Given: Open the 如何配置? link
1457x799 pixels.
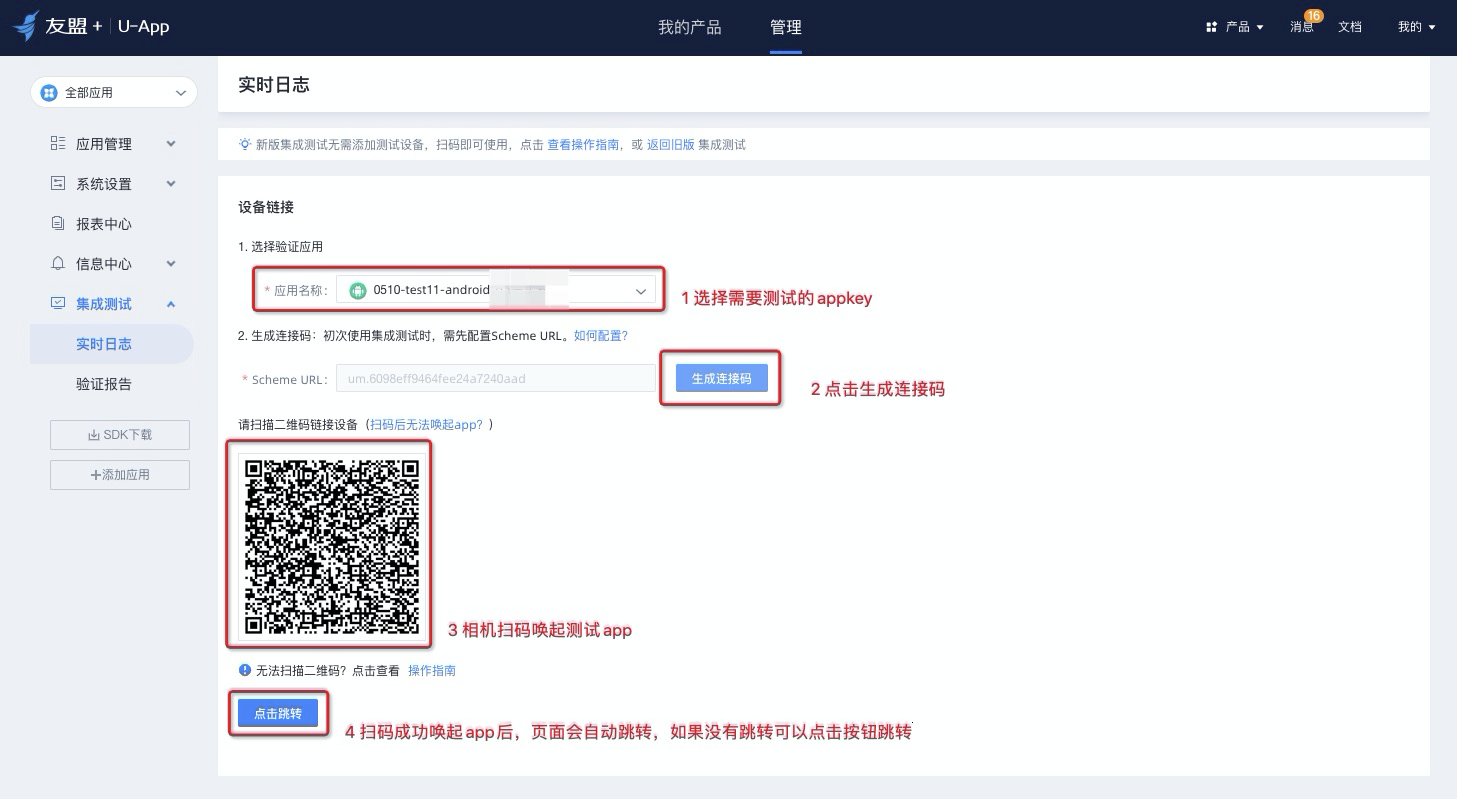Looking at the screenshot, I should pyautogui.click(x=601, y=336).
